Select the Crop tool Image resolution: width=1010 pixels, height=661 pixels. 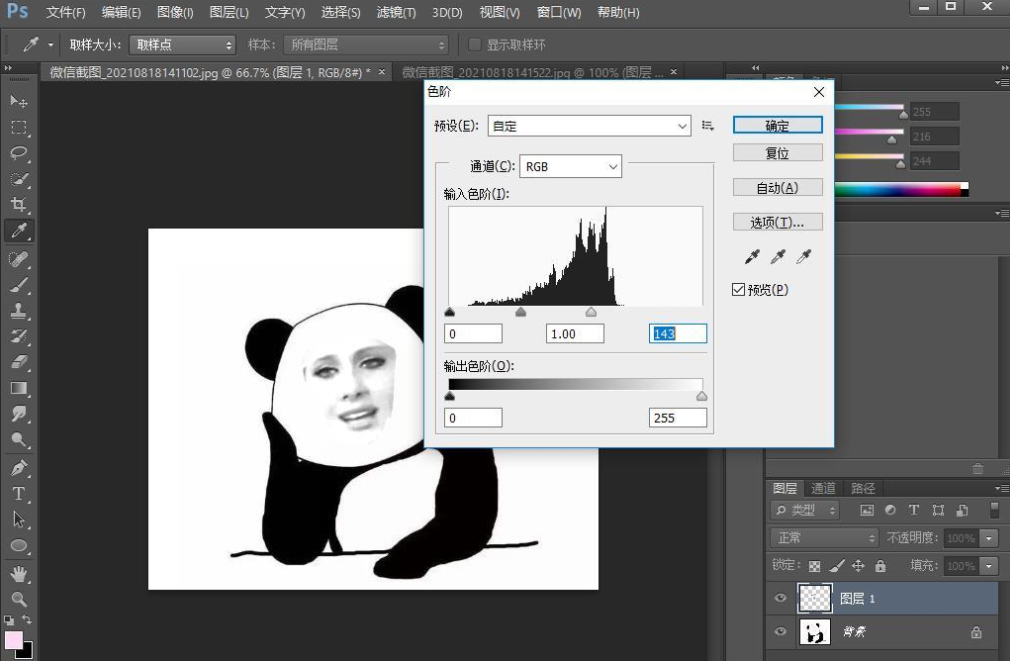(18, 205)
